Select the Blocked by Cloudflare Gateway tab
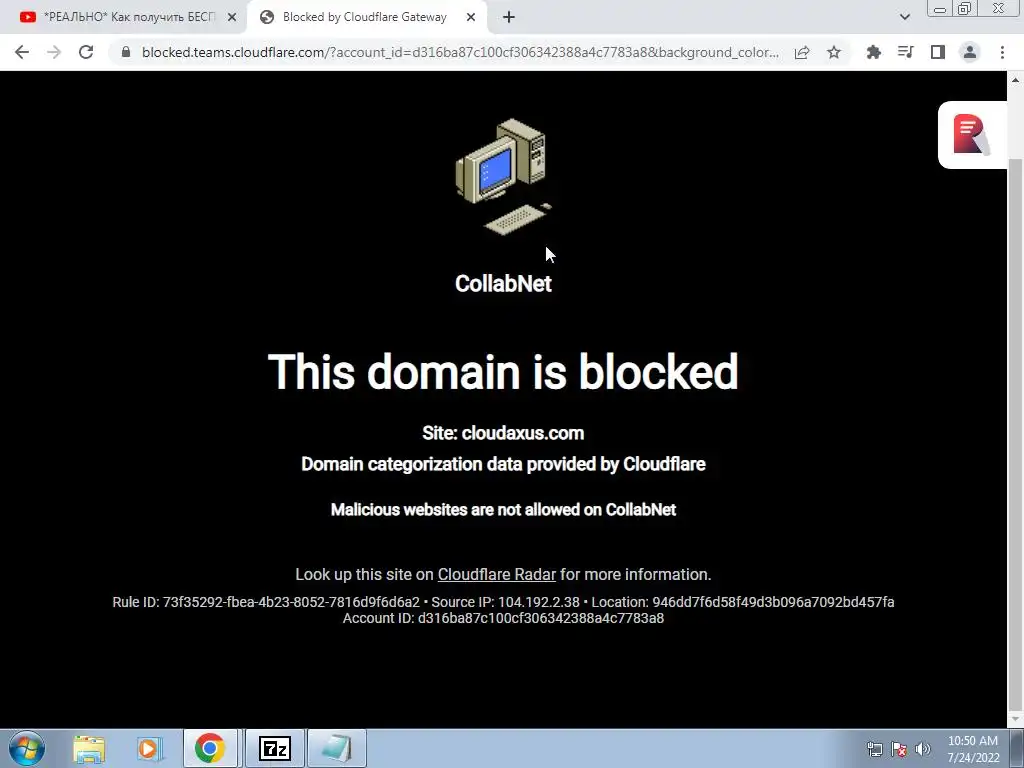This screenshot has width=1024, height=768. pyautogui.click(x=364, y=17)
